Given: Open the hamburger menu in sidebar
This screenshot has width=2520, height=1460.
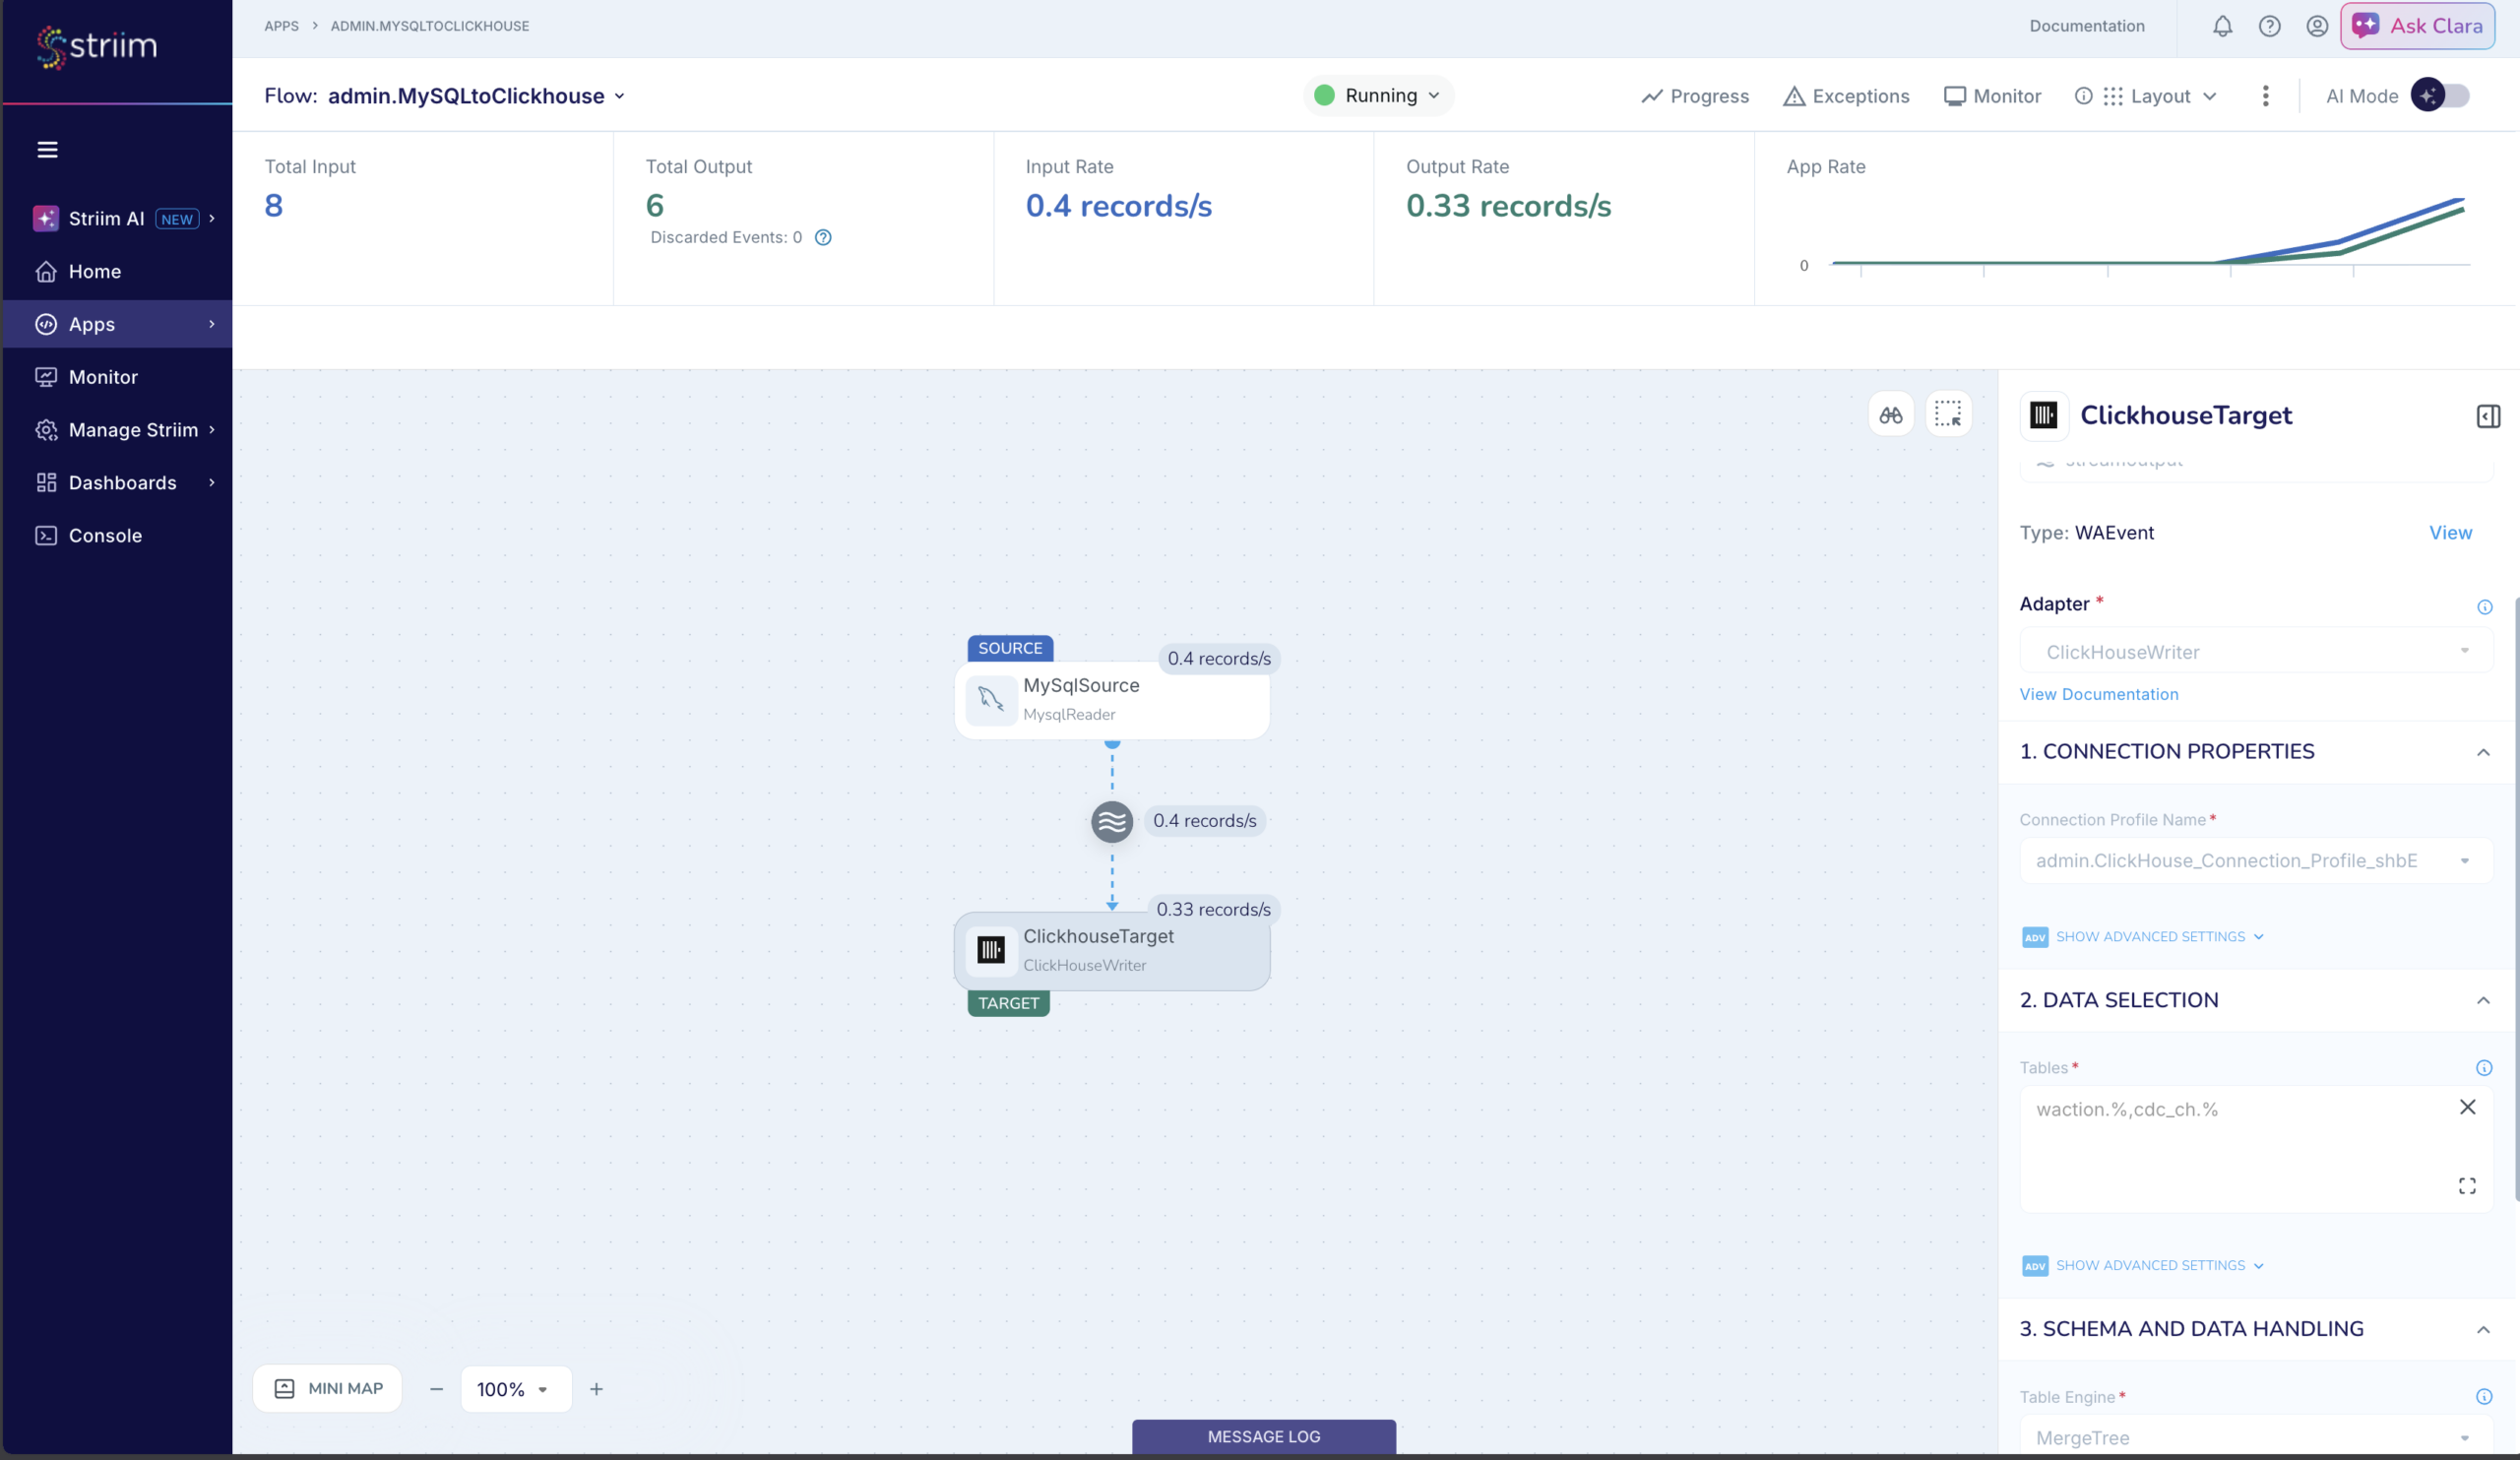Looking at the screenshot, I should tap(47, 150).
